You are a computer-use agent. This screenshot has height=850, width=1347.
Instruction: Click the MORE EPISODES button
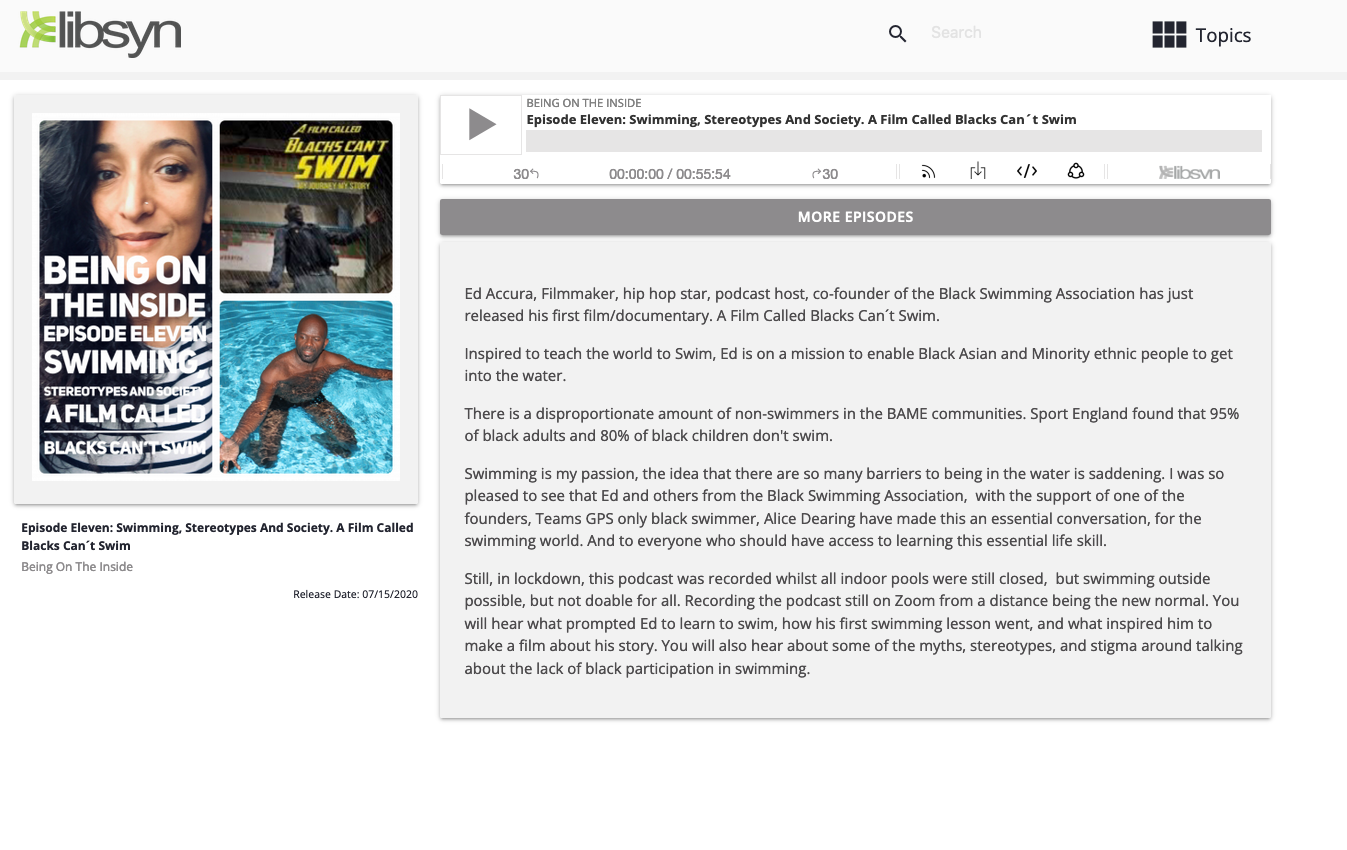tap(855, 217)
